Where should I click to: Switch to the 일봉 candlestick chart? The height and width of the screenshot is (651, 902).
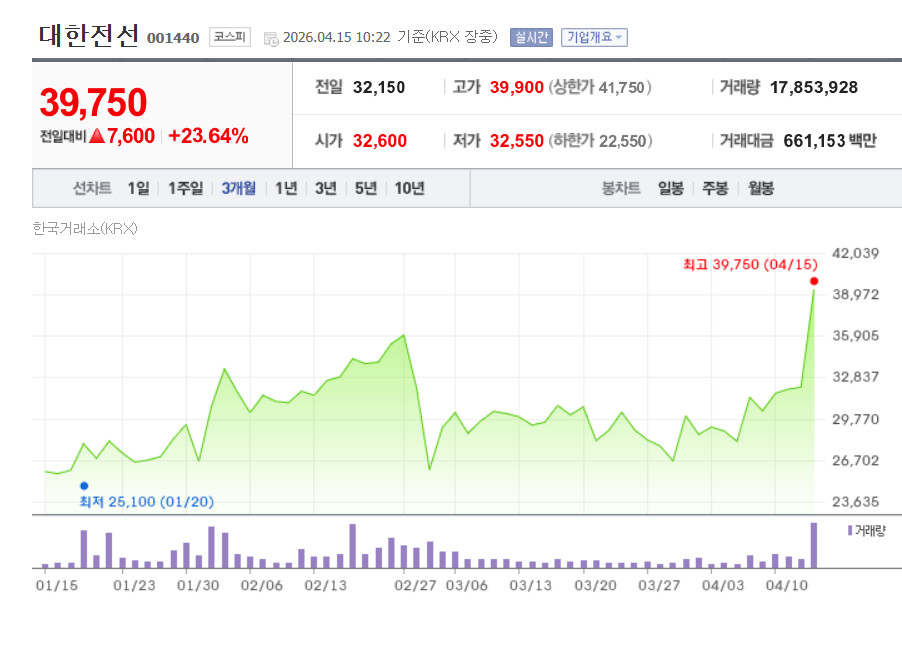pyautogui.click(x=671, y=188)
